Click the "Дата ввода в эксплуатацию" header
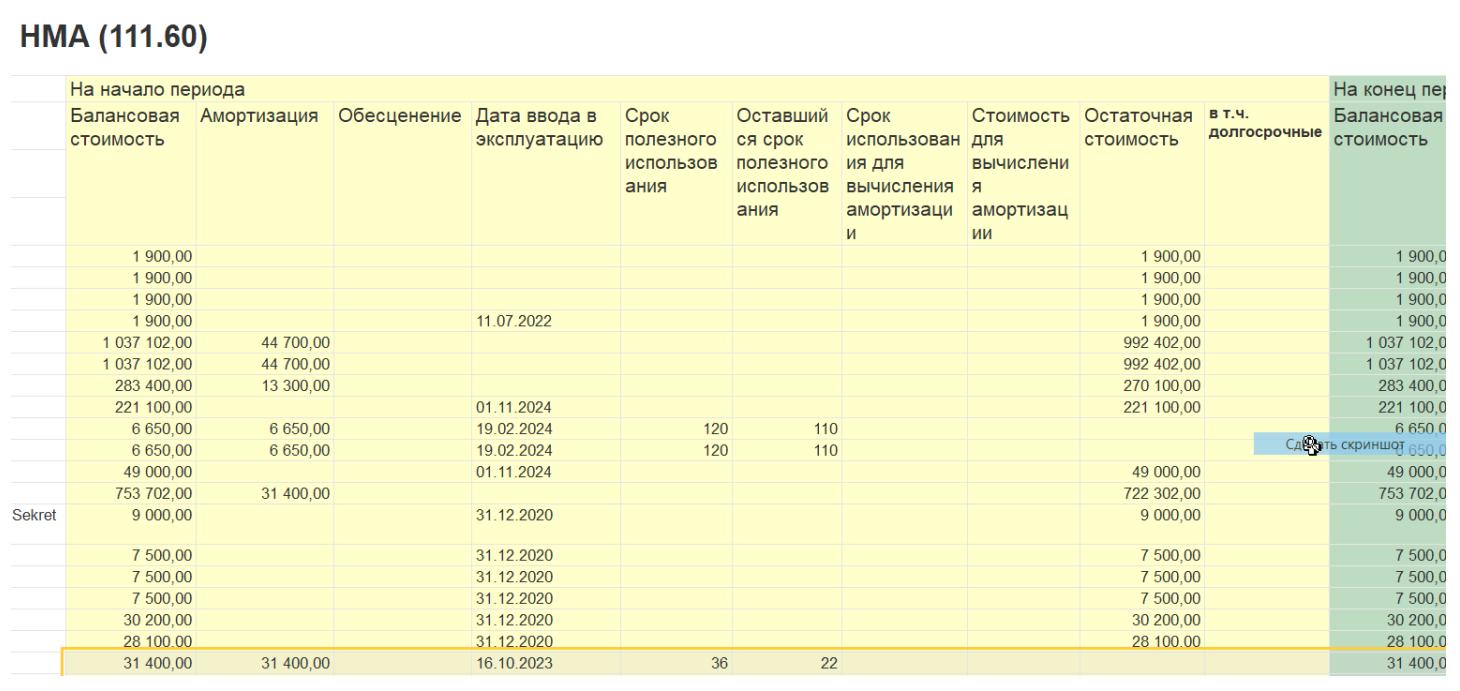This screenshot has width=1460, height=691. click(541, 127)
